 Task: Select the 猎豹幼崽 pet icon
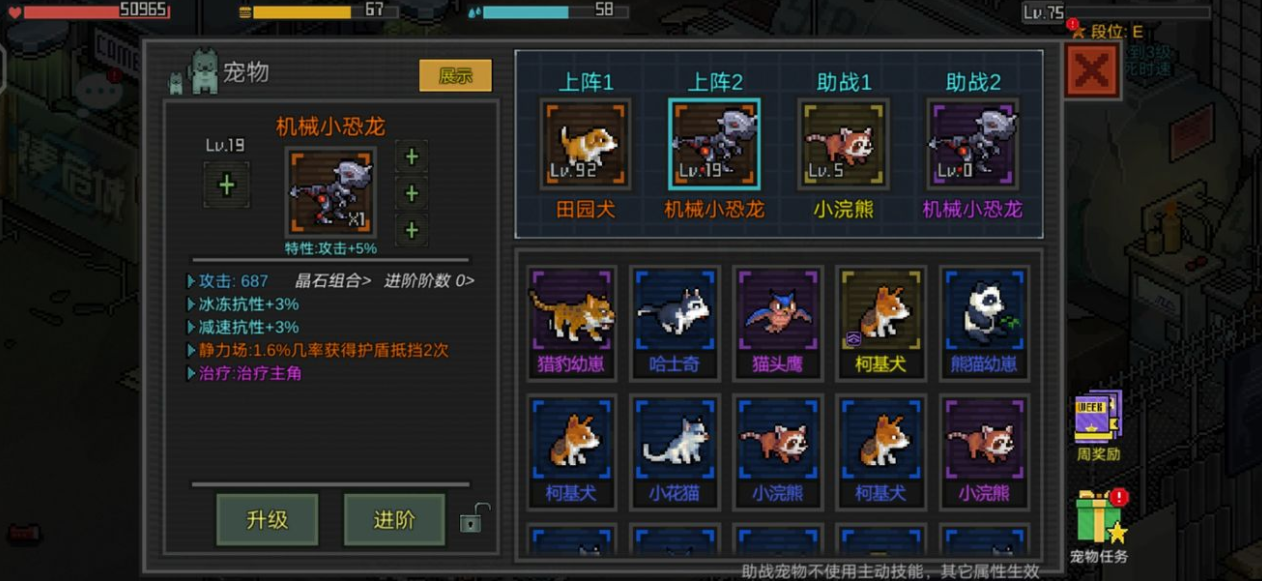pyautogui.click(x=571, y=322)
